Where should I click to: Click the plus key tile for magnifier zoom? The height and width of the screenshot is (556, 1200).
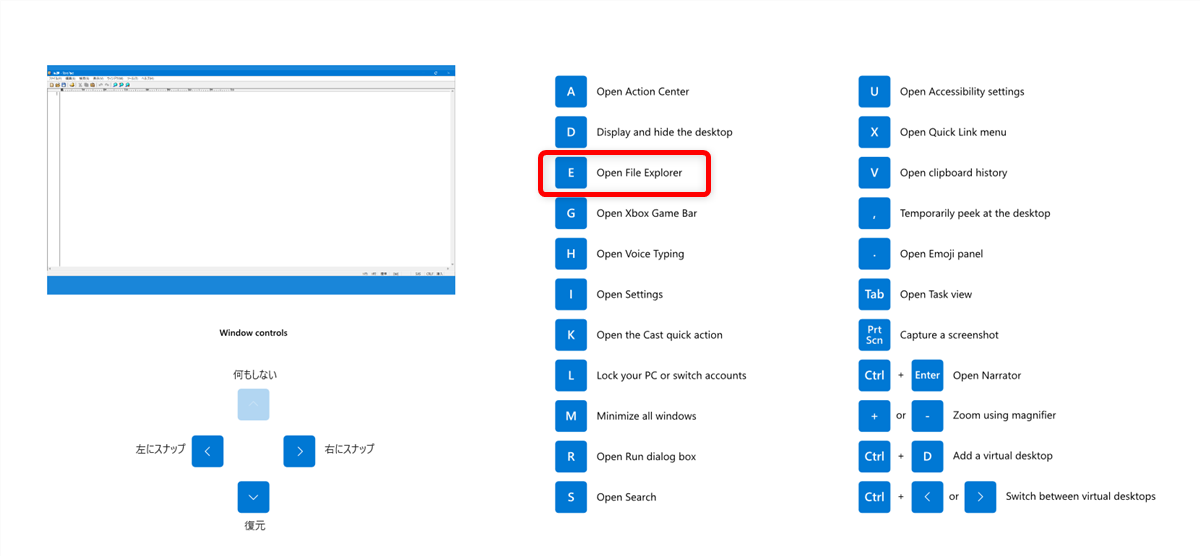874,416
